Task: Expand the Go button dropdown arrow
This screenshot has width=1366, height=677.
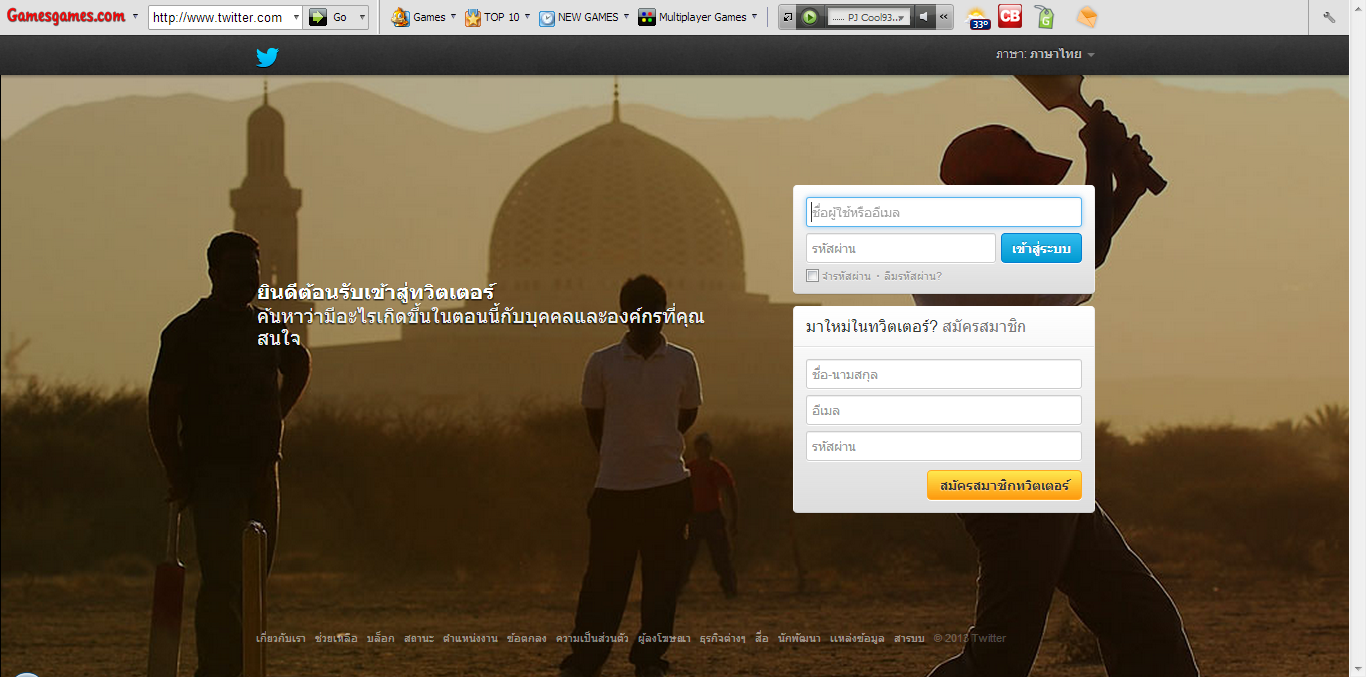Action: tap(361, 17)
